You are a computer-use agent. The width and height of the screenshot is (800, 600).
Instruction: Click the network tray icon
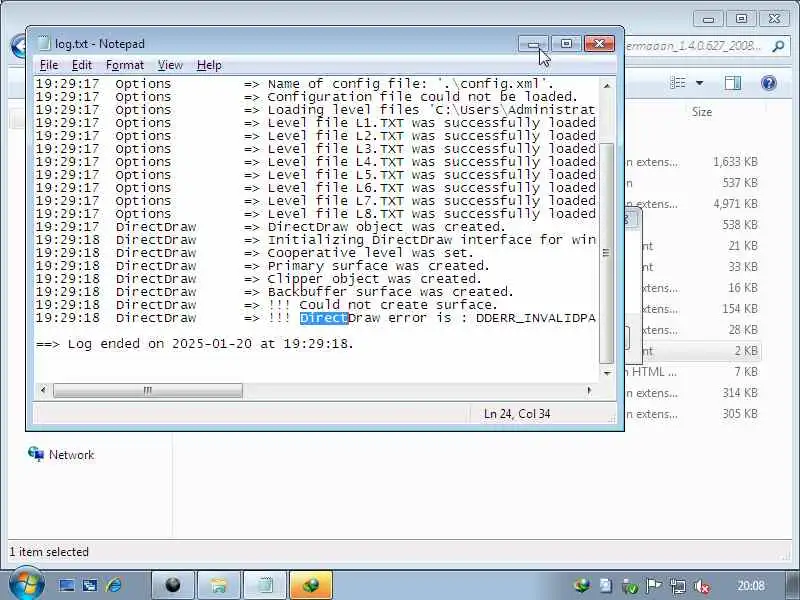(678, 586)
